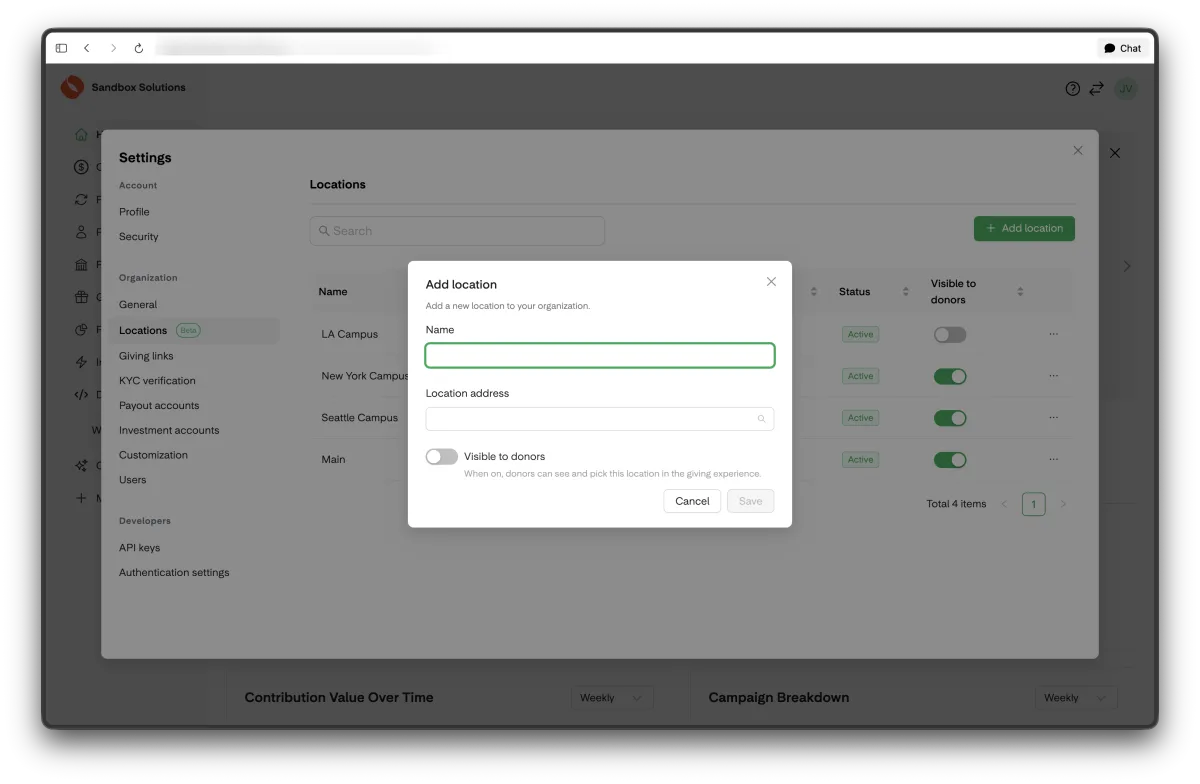This screenshot has height=784, width=1200.
Task: Click the X at the far right of the page
Action: coord(1115,153)
